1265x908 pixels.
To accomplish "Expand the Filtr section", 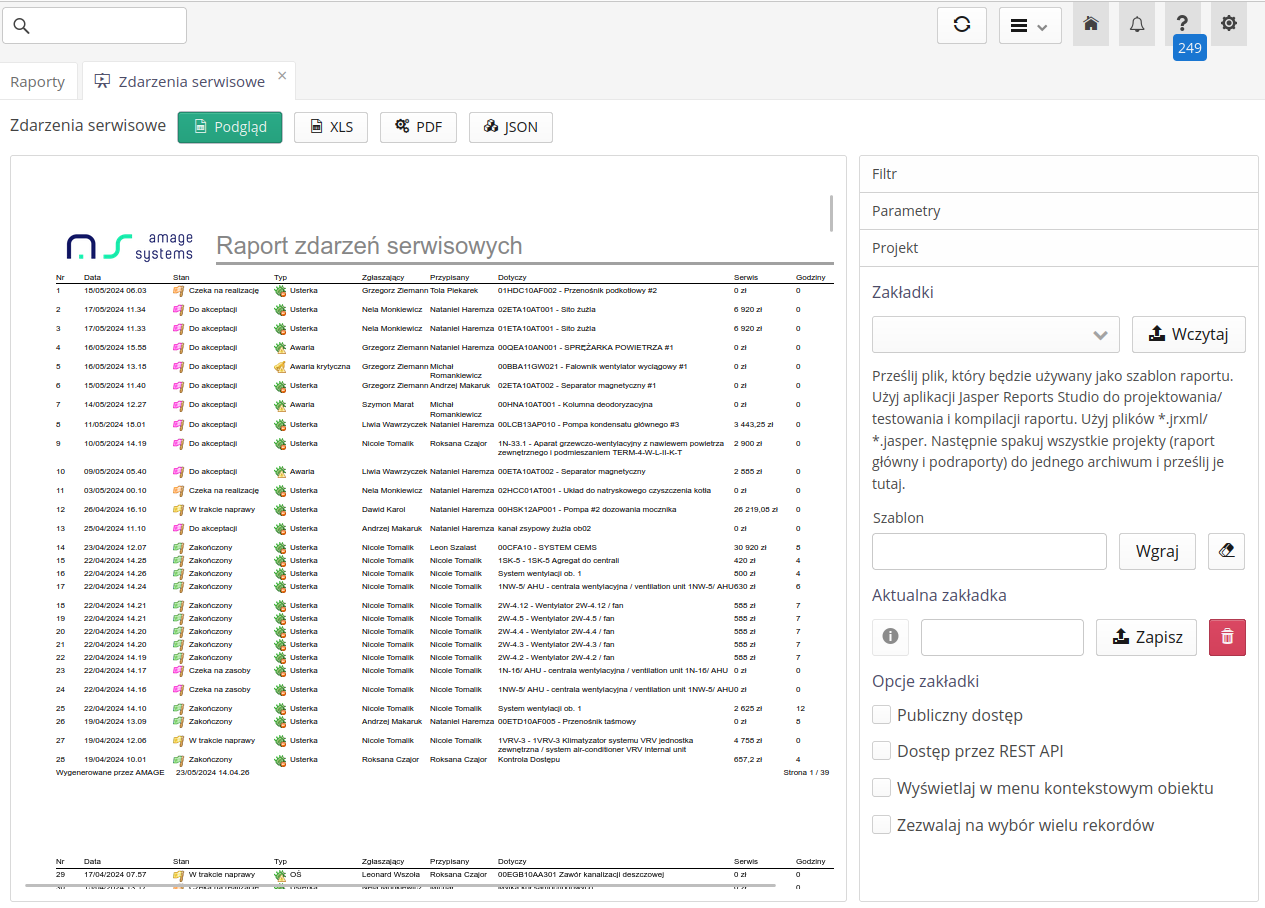I will pyautogui.click(x=1058, y=174).
